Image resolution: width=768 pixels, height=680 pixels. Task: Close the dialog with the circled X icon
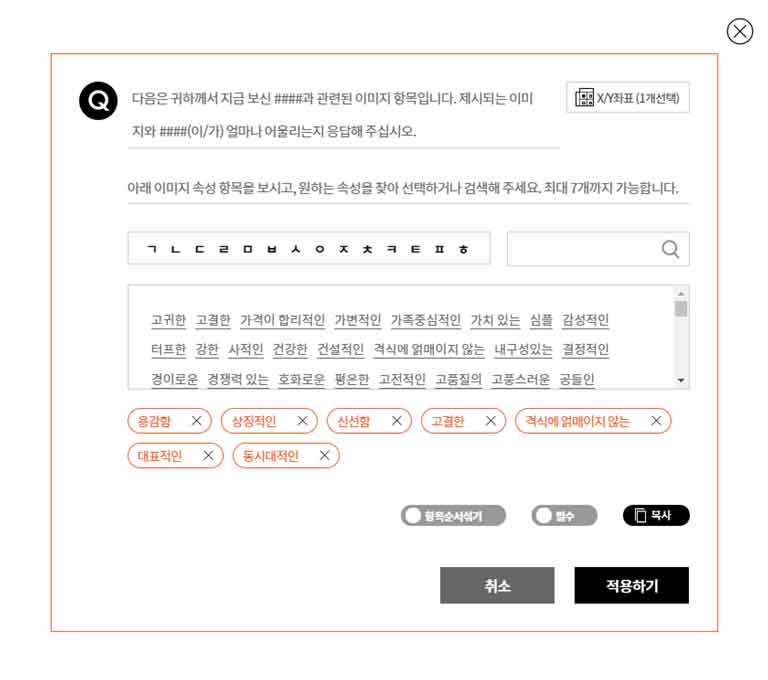[740, 32]
